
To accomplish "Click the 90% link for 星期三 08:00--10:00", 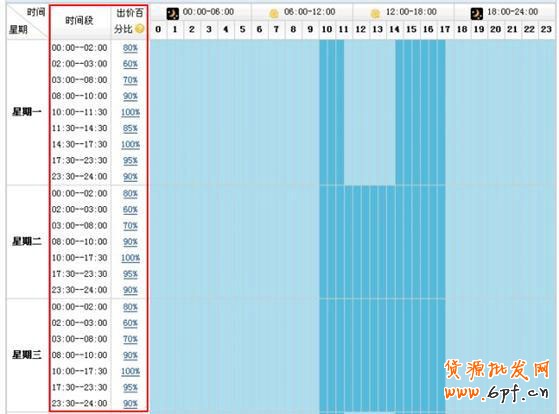I will (x=130, y=355).
